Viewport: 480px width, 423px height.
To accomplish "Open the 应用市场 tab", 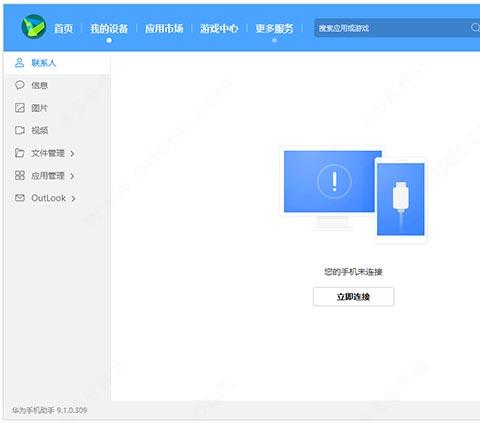I will coord(164,29).
